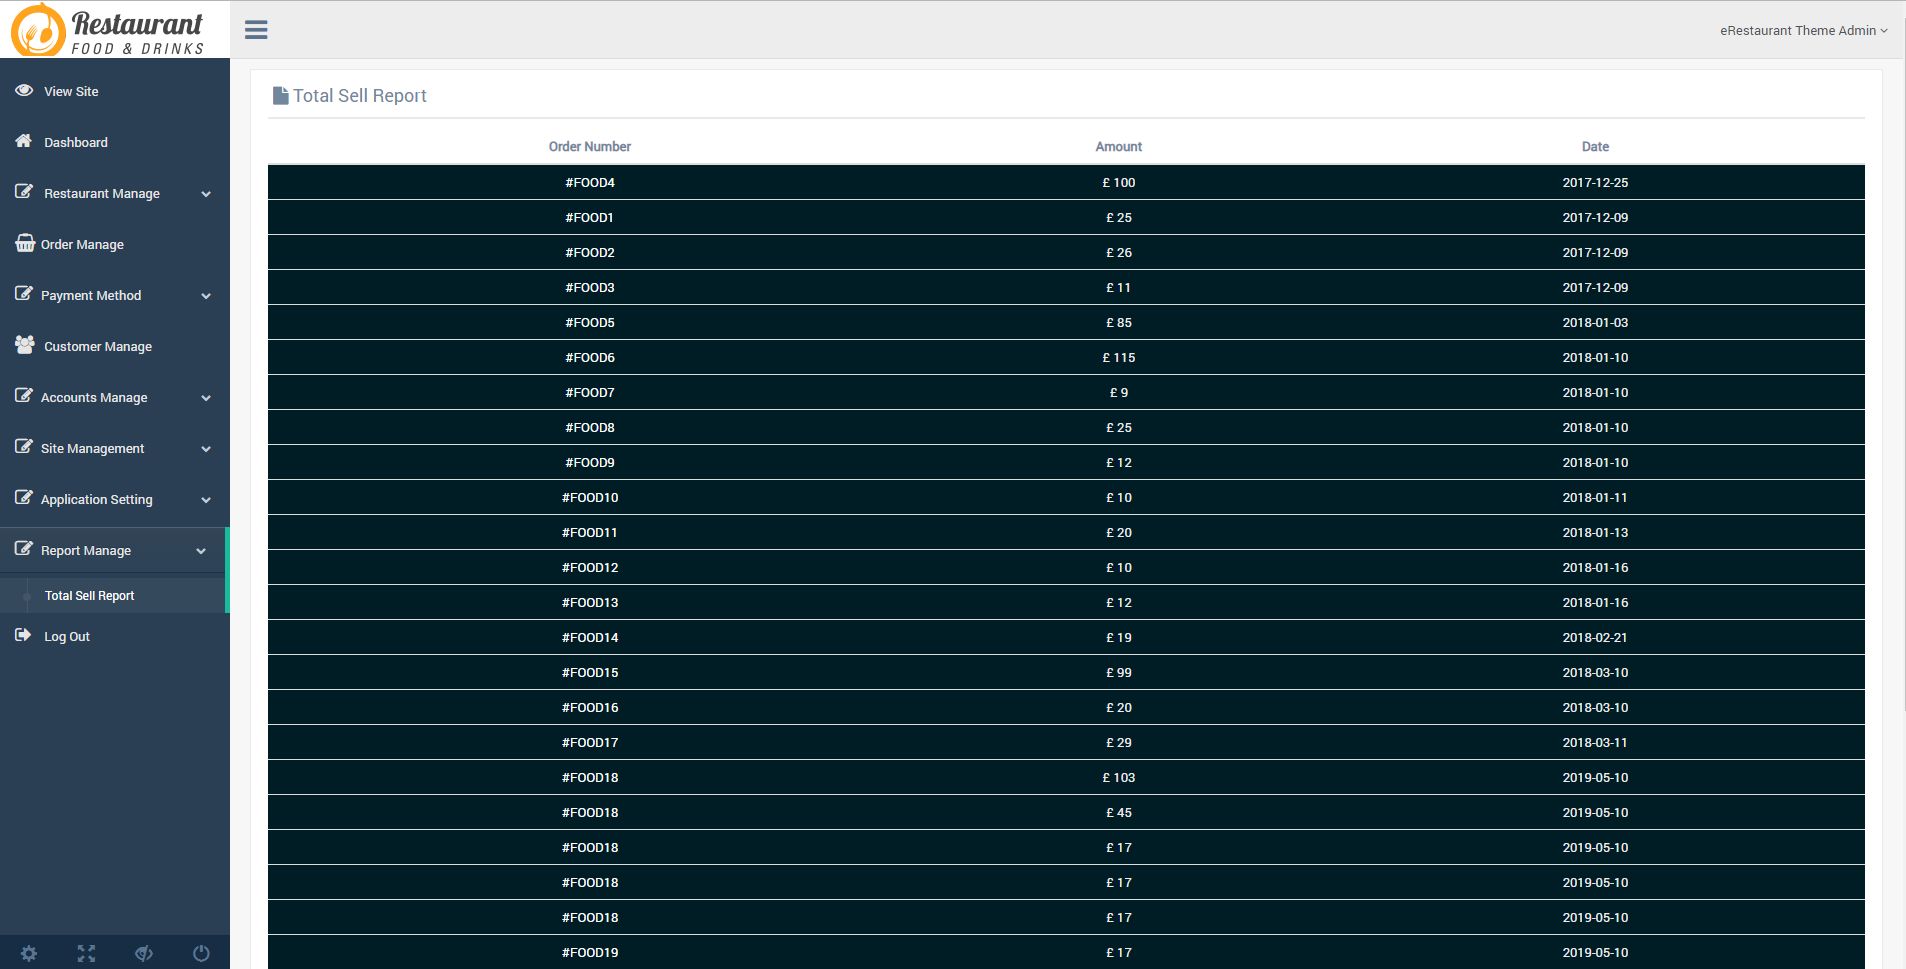The height and width of the screenshot is (969, 1906).
Task: Expand the Restaurant Manage chevron
Action: pyautogui.click(x=206, y=194)
